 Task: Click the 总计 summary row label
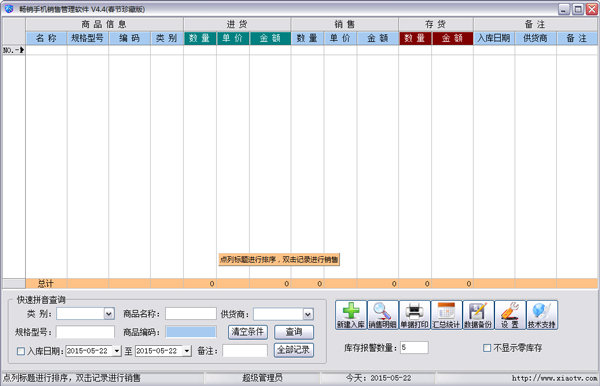coord(46,283)
